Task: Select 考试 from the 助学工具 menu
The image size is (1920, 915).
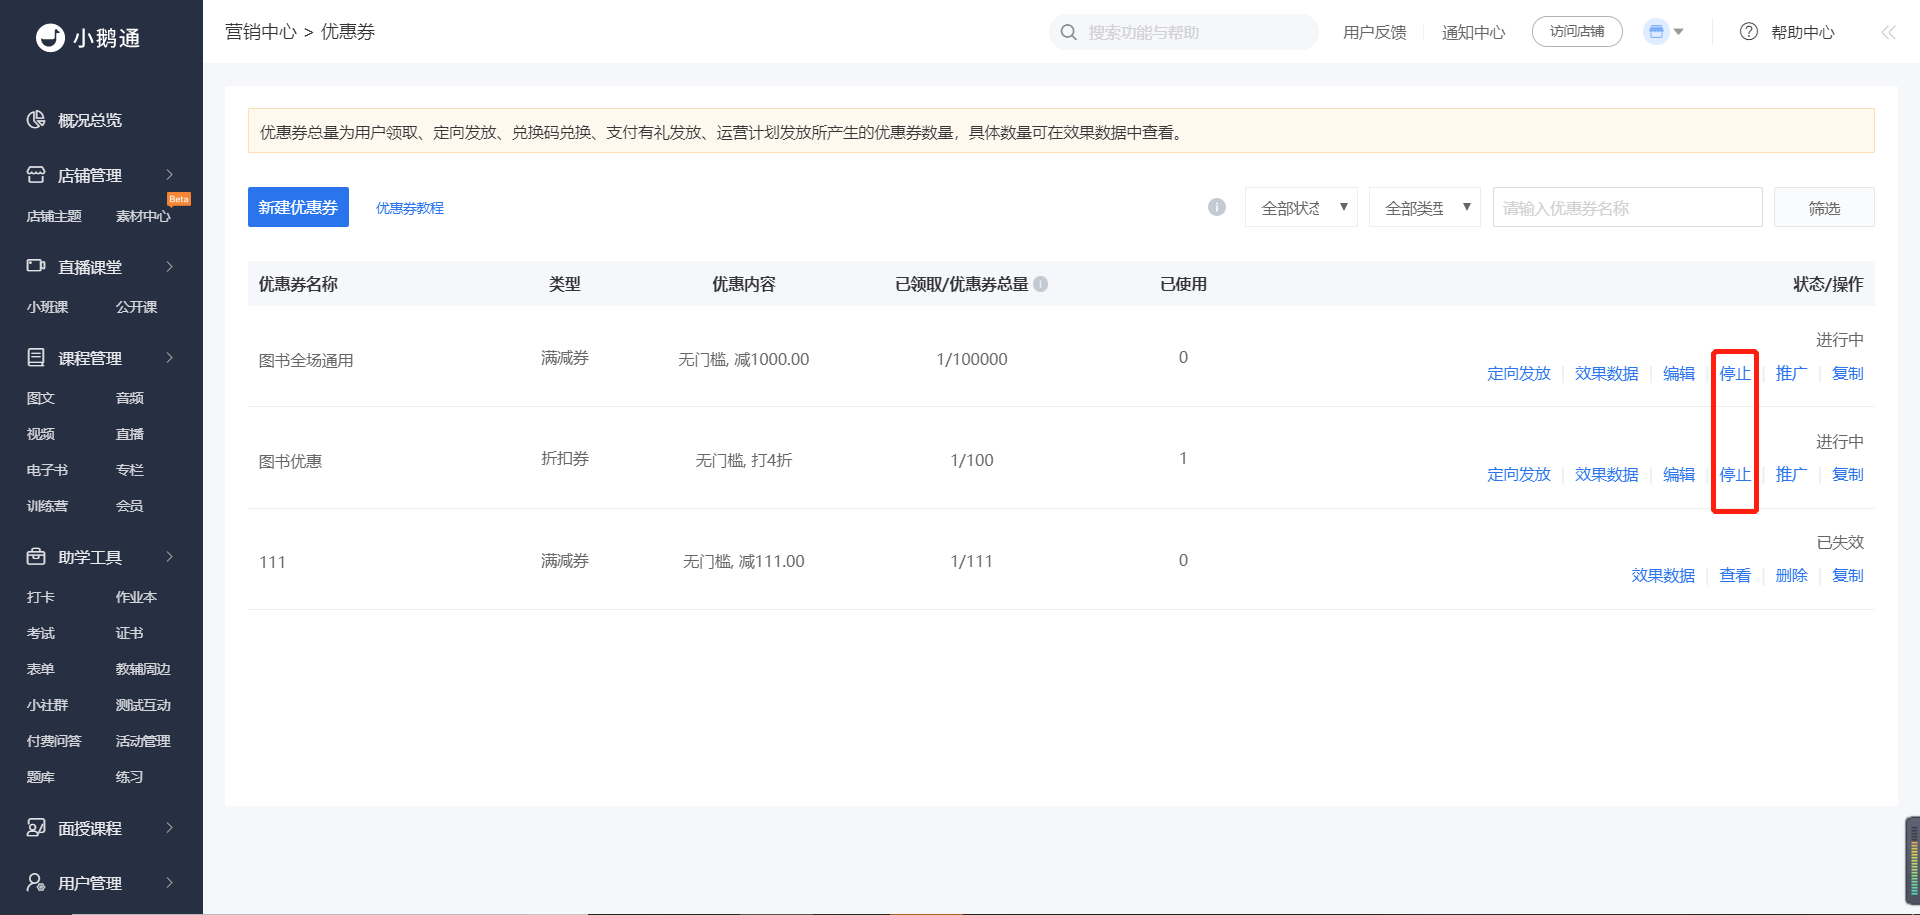Action: [41, 633]
